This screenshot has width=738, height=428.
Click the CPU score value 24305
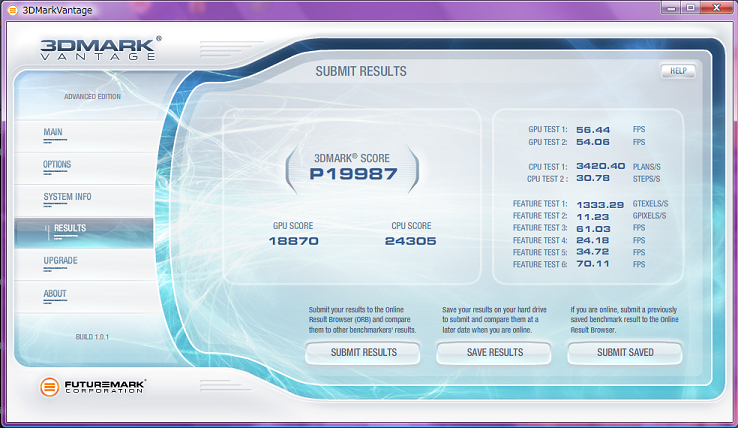point(410,241)
